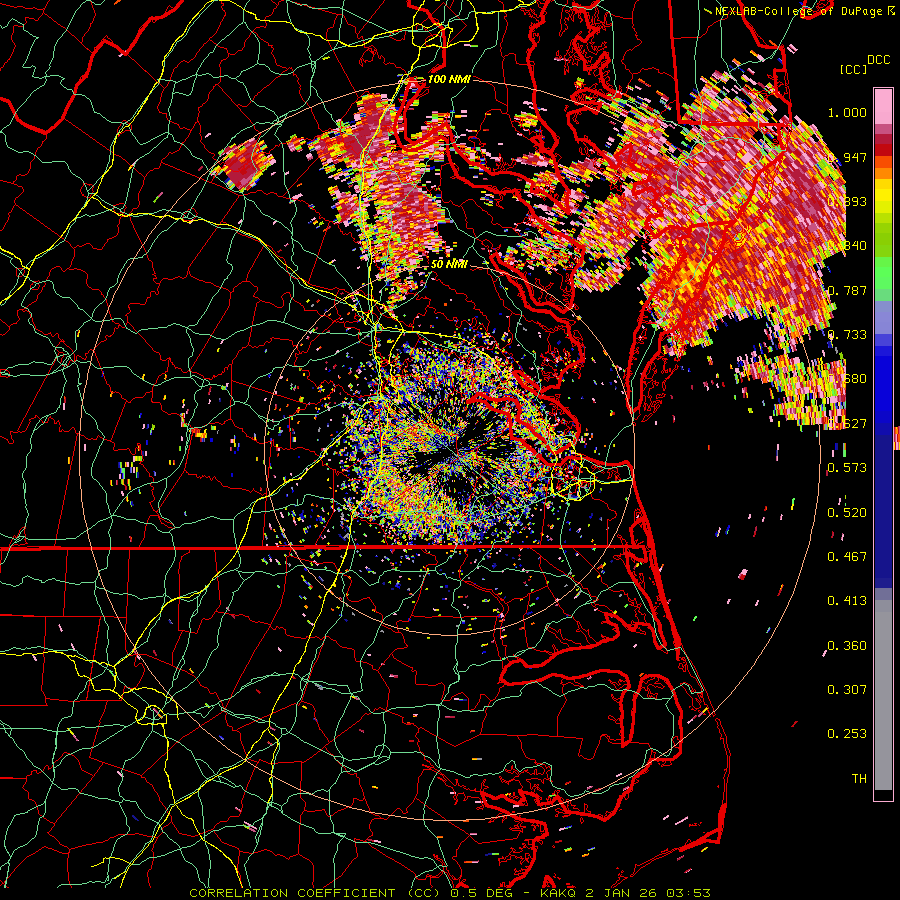Click the 0.360 legend value
Image resolution: width=900 pixels, height=900 pixels.
(847, 645)
